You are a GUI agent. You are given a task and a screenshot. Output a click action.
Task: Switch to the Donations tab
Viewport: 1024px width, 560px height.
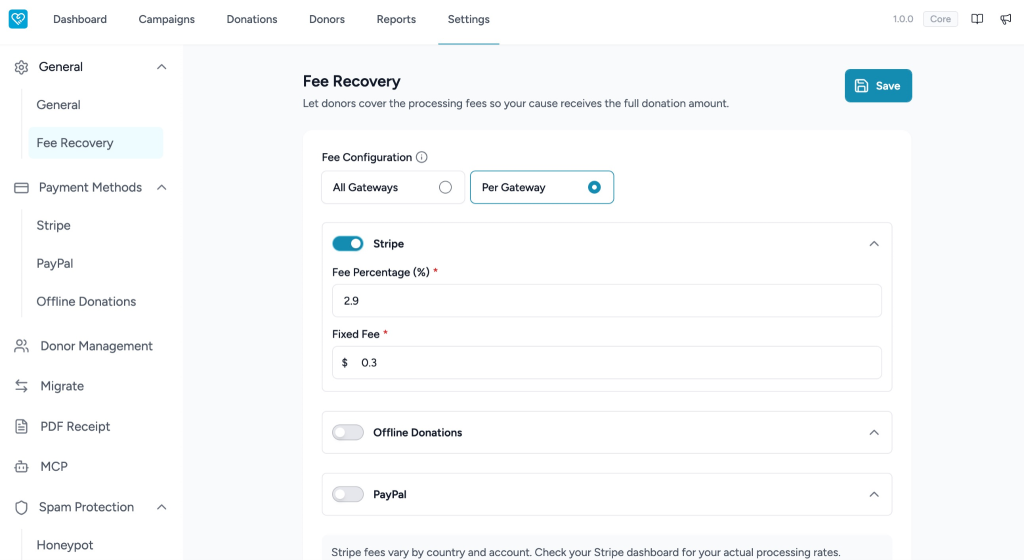pyautogui.click(x=252, y=20)
